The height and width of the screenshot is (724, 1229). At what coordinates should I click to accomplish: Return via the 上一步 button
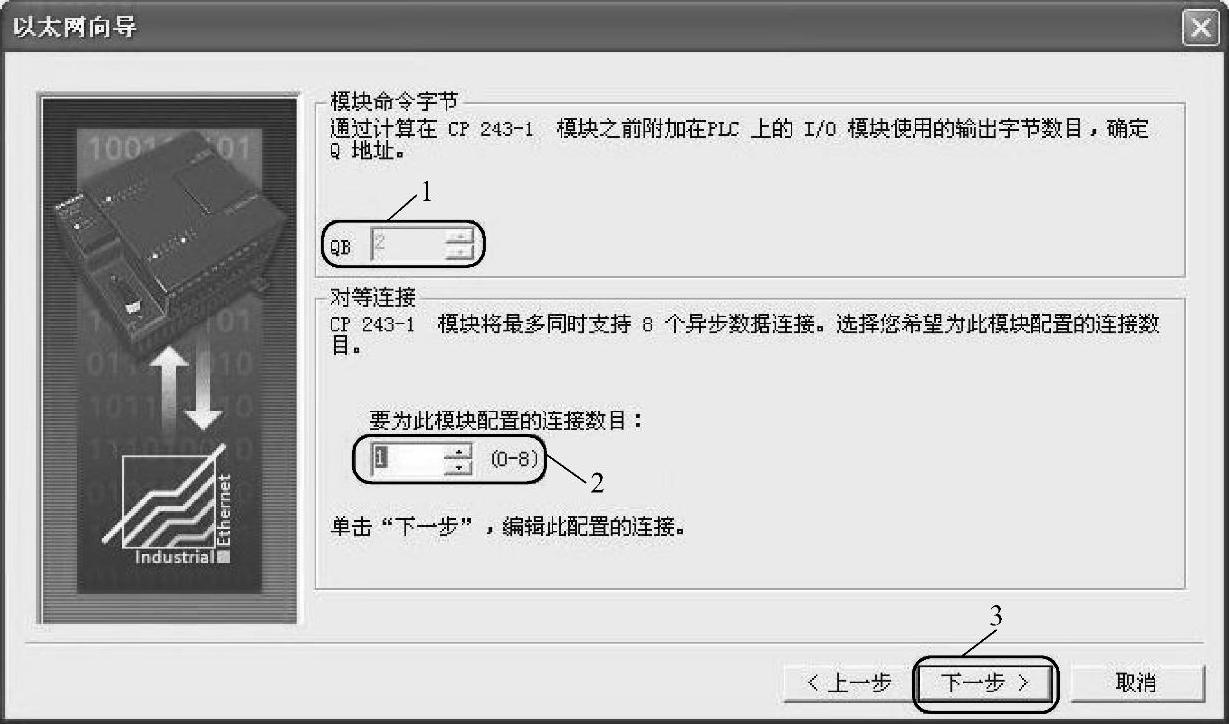tap(849, 683)
